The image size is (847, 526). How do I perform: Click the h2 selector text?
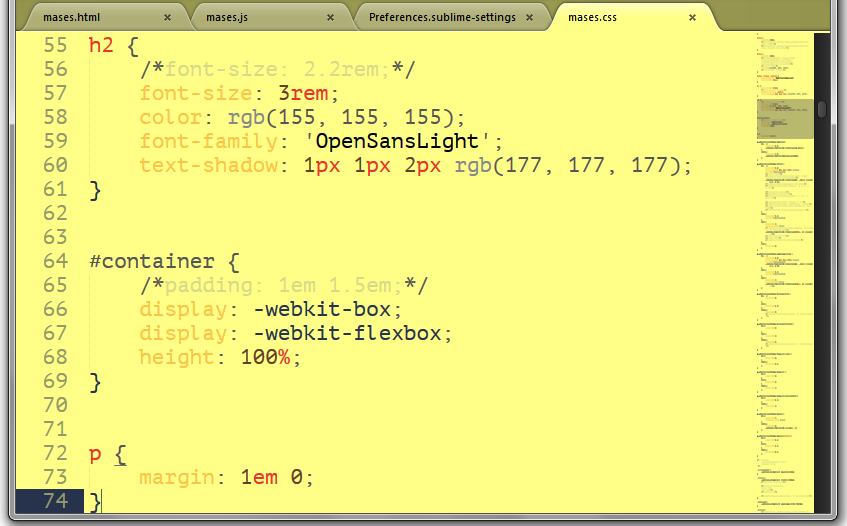(101, 45)
